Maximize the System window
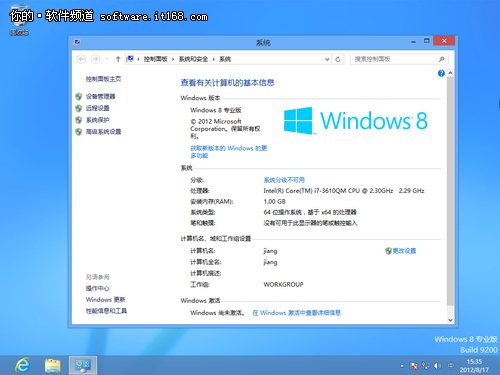This screenshot has height=375, width=500. tap(426, 41)
